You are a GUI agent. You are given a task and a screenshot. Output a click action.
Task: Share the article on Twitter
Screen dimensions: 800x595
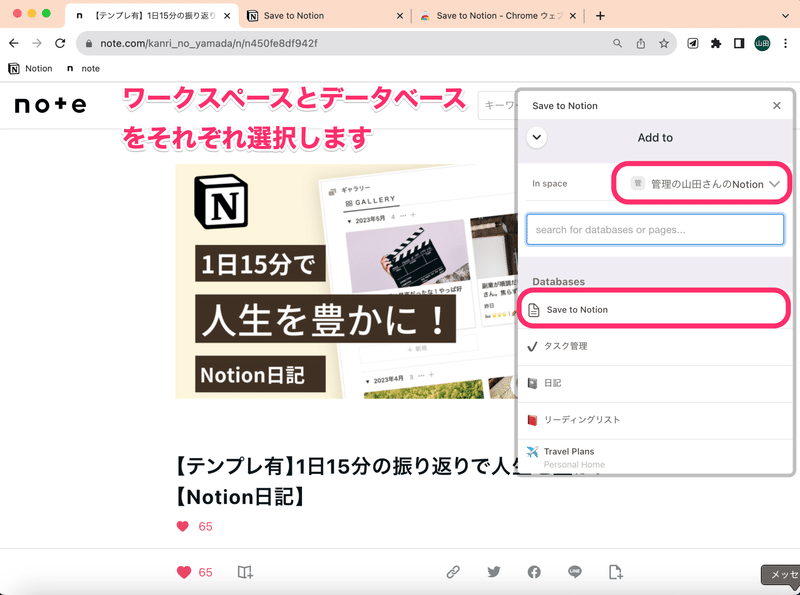coord(493,572)
